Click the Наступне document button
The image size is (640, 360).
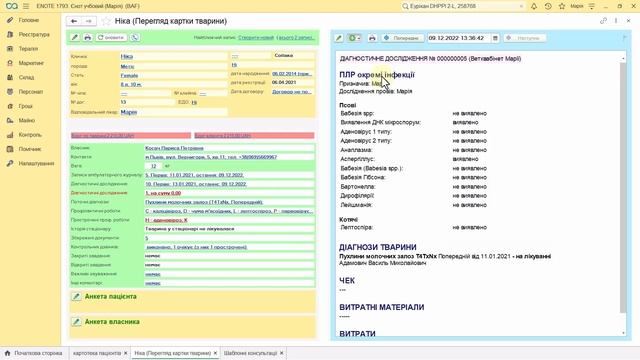pos(524,38)
